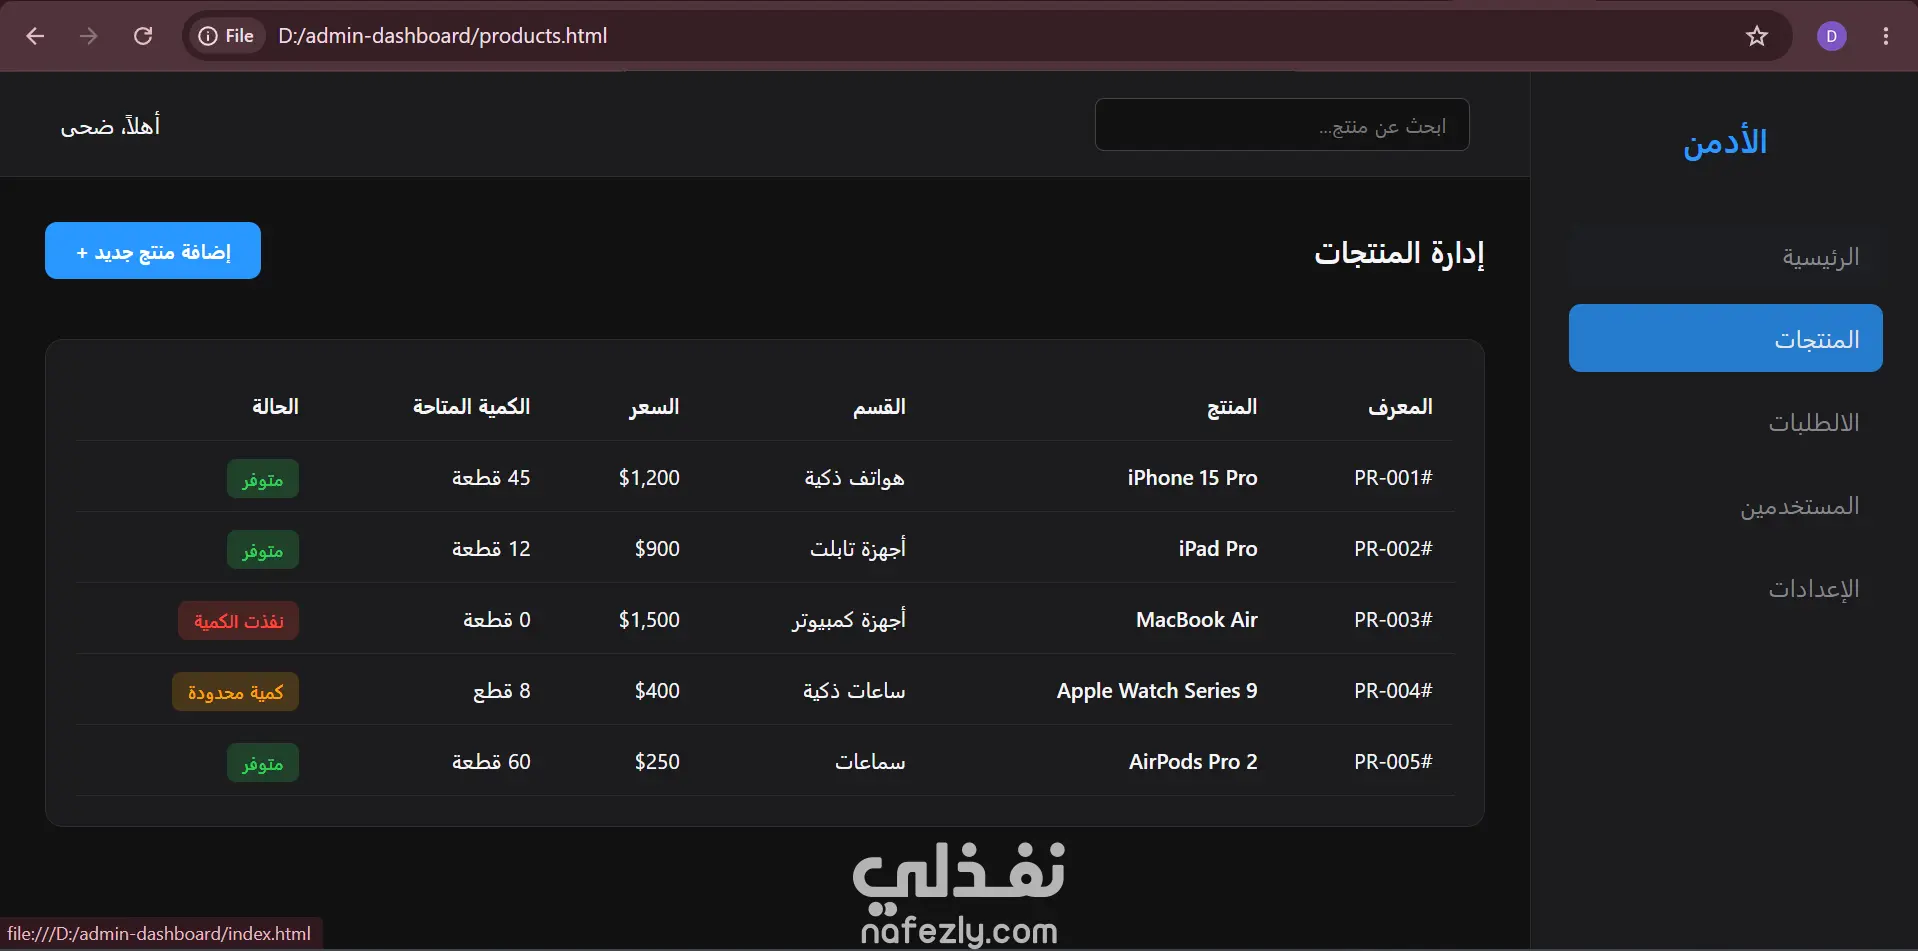The width and height of the screenshot is (1918, 951).
Task: Click the 45 قطعة quantity cell
Action: tap(491, 478)
